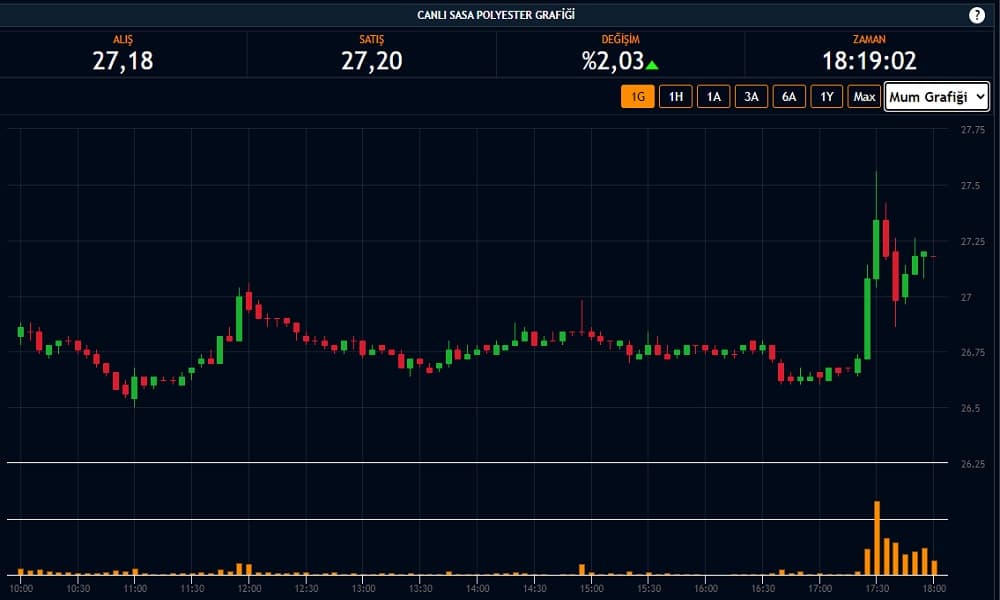Select the 1G daily range tab
Viewport: 1000px width, 600px height.
pos(638,97)
